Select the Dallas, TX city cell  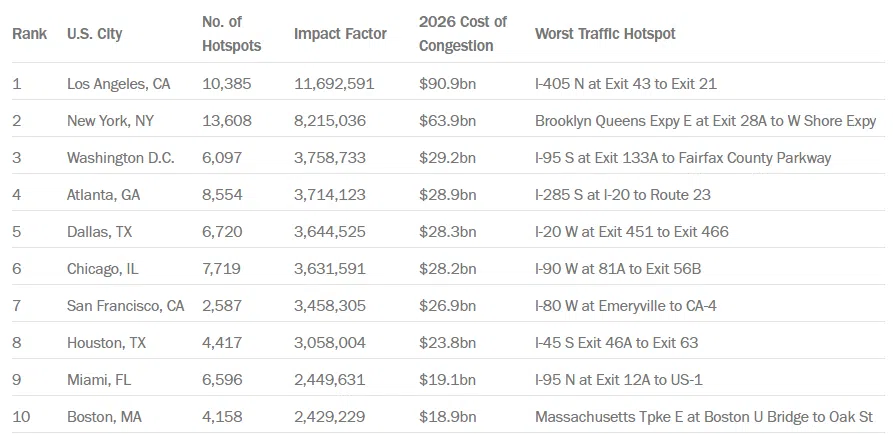(x=100, y=232)
